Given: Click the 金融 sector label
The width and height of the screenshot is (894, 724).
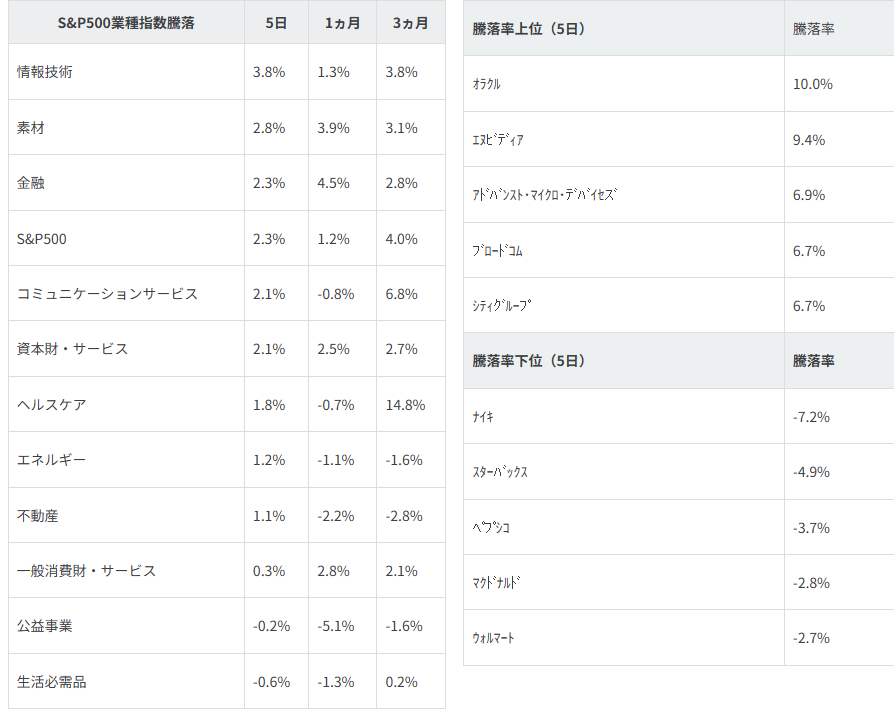Looking at the screenshot, I should coord(31,183).
